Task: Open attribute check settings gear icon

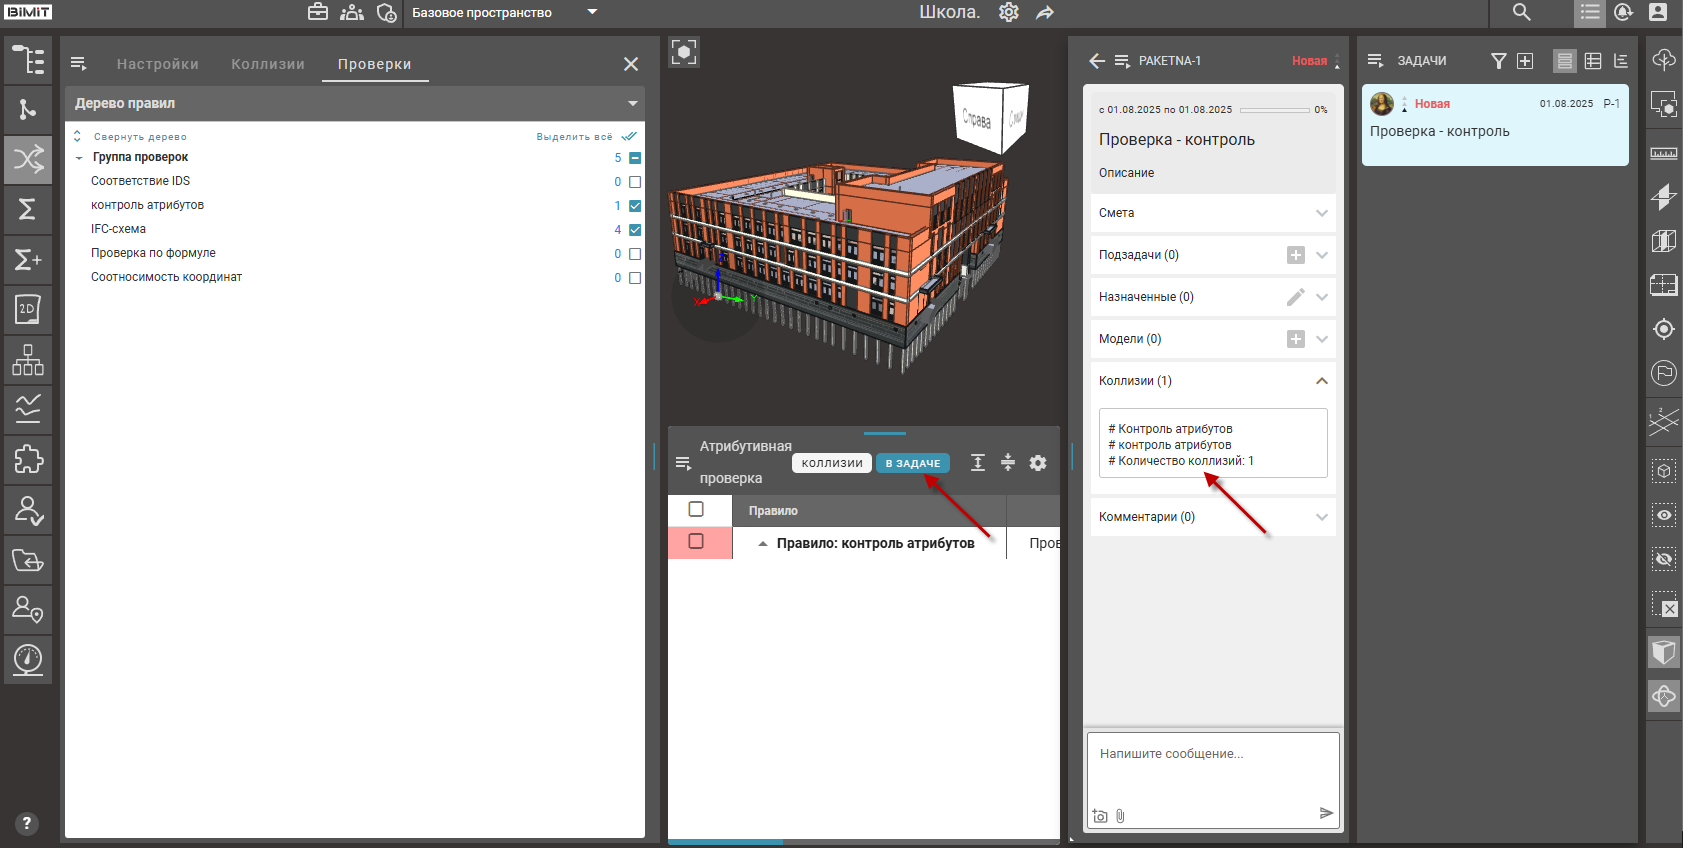Action: pos(1038,463)
